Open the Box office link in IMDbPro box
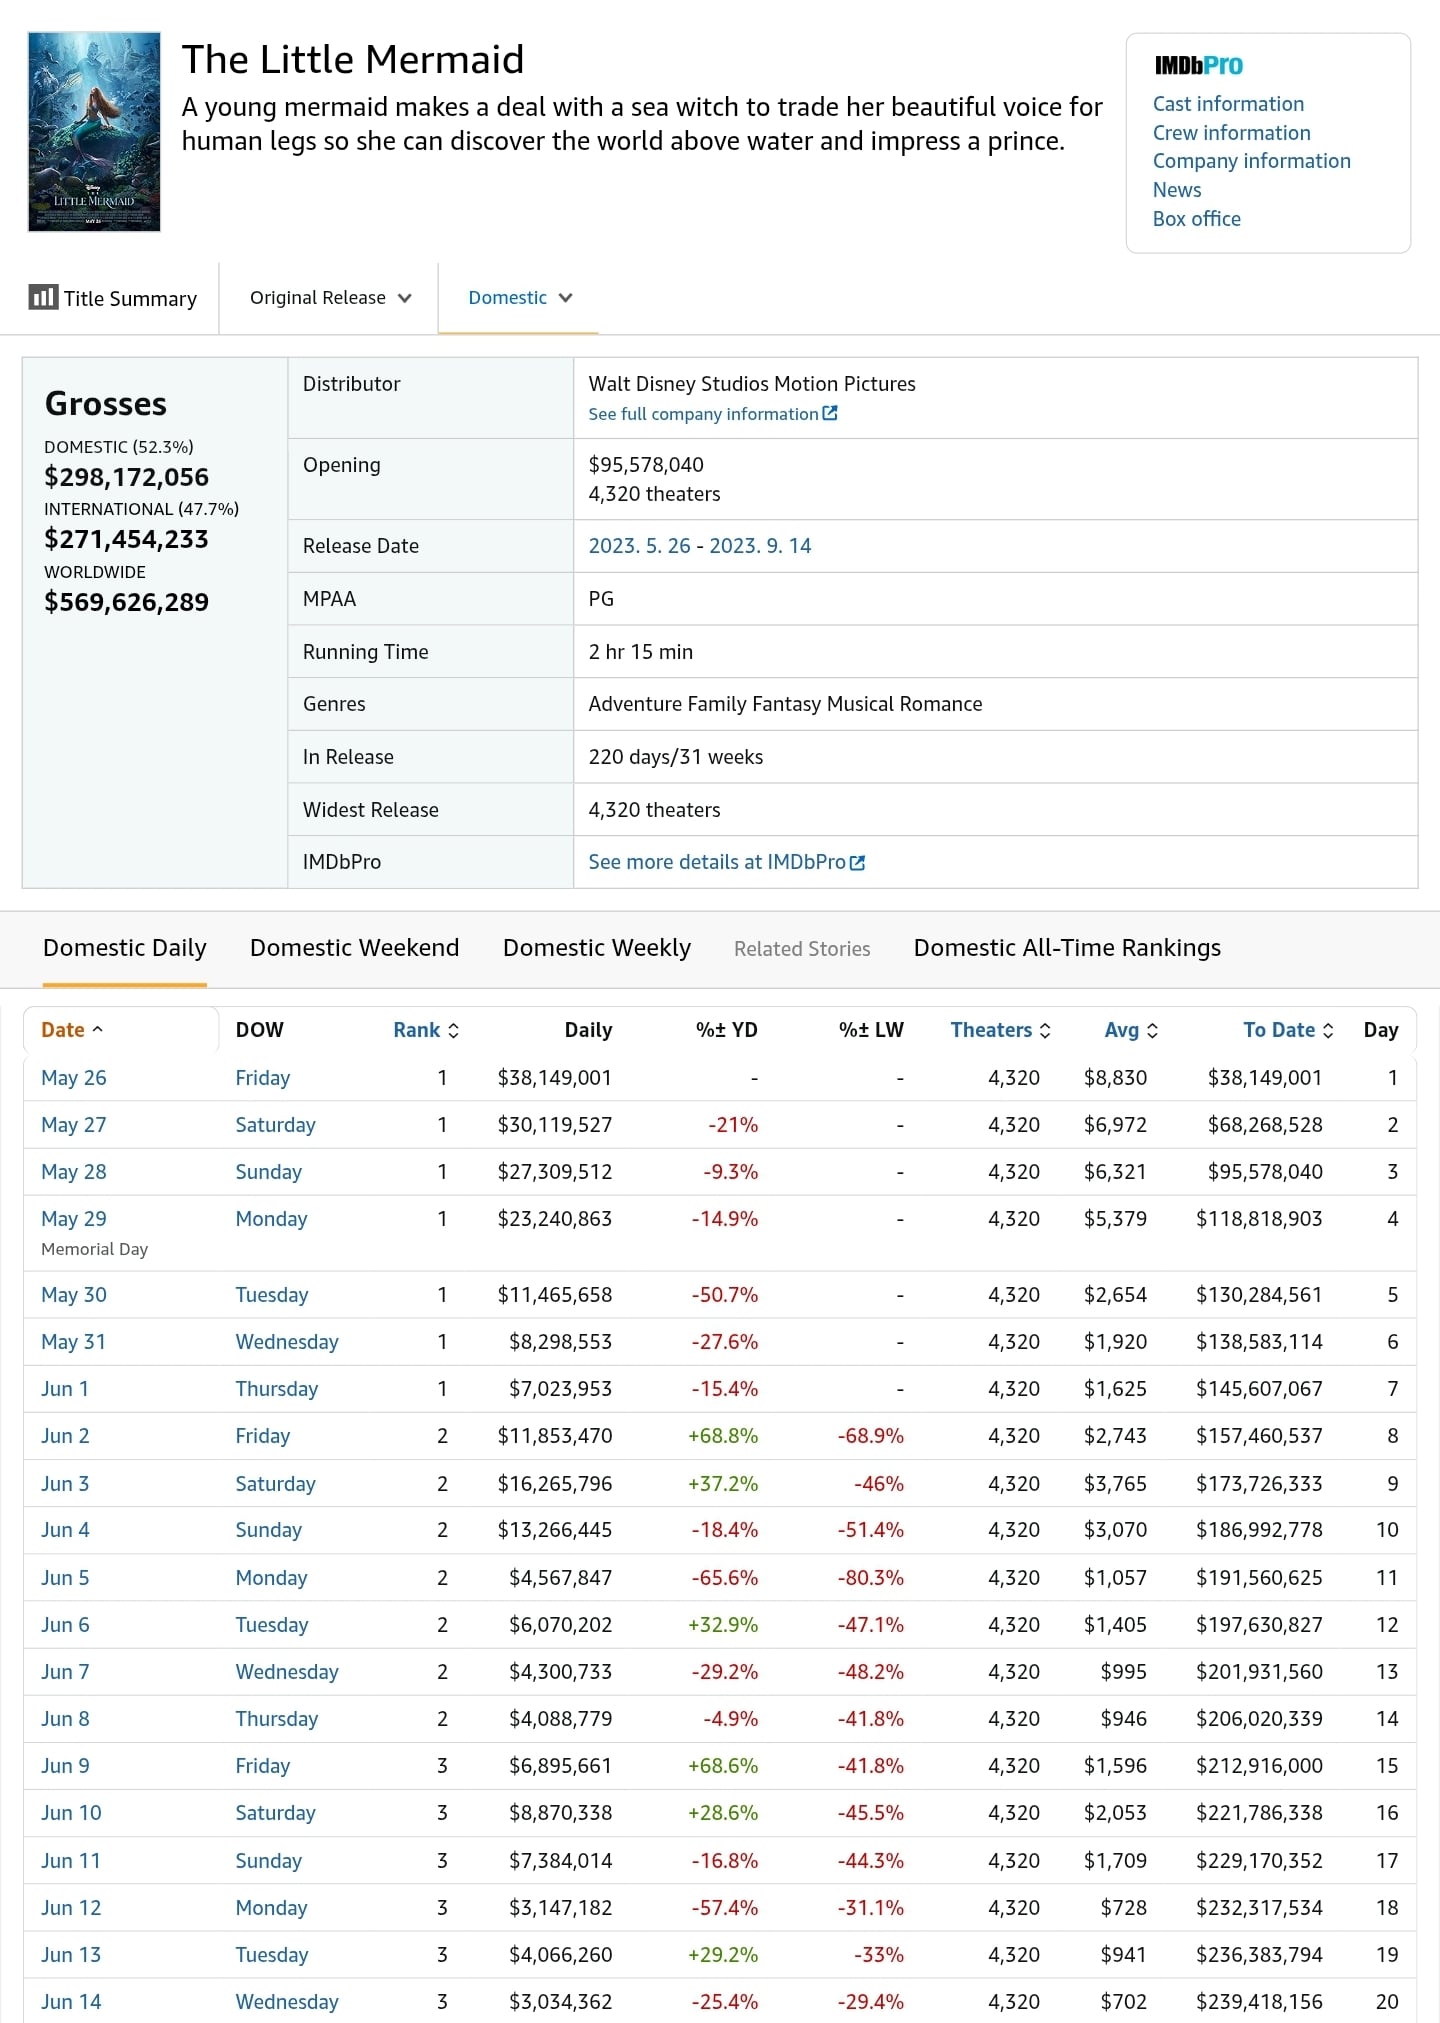Screen dimensions: 1440x2023 coord(1196,219)
